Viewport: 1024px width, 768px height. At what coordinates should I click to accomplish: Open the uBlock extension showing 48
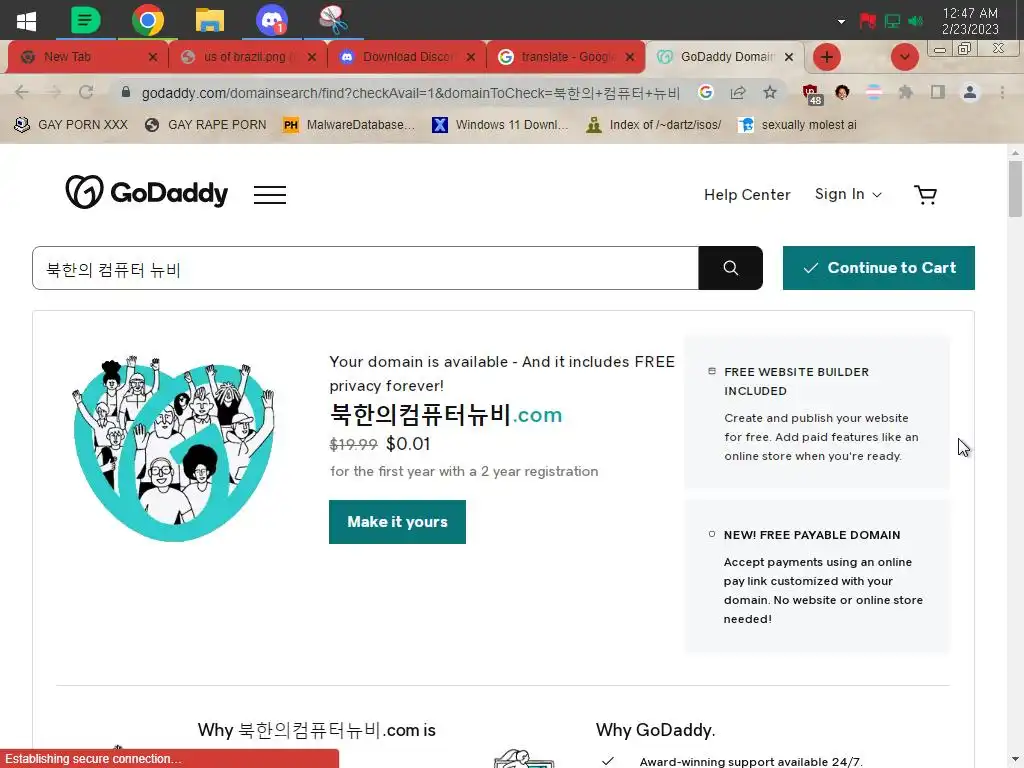click(x=812, y=94)
